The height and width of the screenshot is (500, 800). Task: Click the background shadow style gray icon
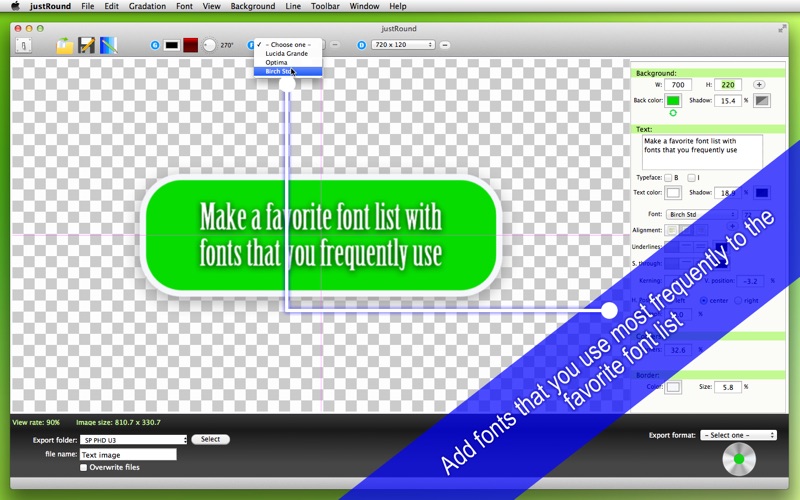pos(762,101)
